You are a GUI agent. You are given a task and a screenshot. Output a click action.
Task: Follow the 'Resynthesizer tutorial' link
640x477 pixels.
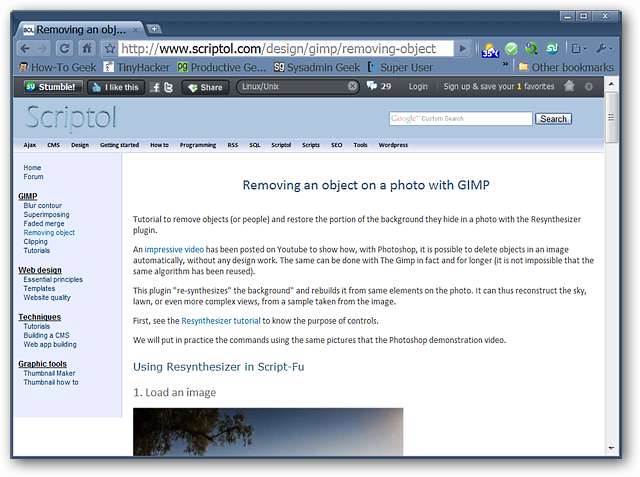tap(221, 321)
